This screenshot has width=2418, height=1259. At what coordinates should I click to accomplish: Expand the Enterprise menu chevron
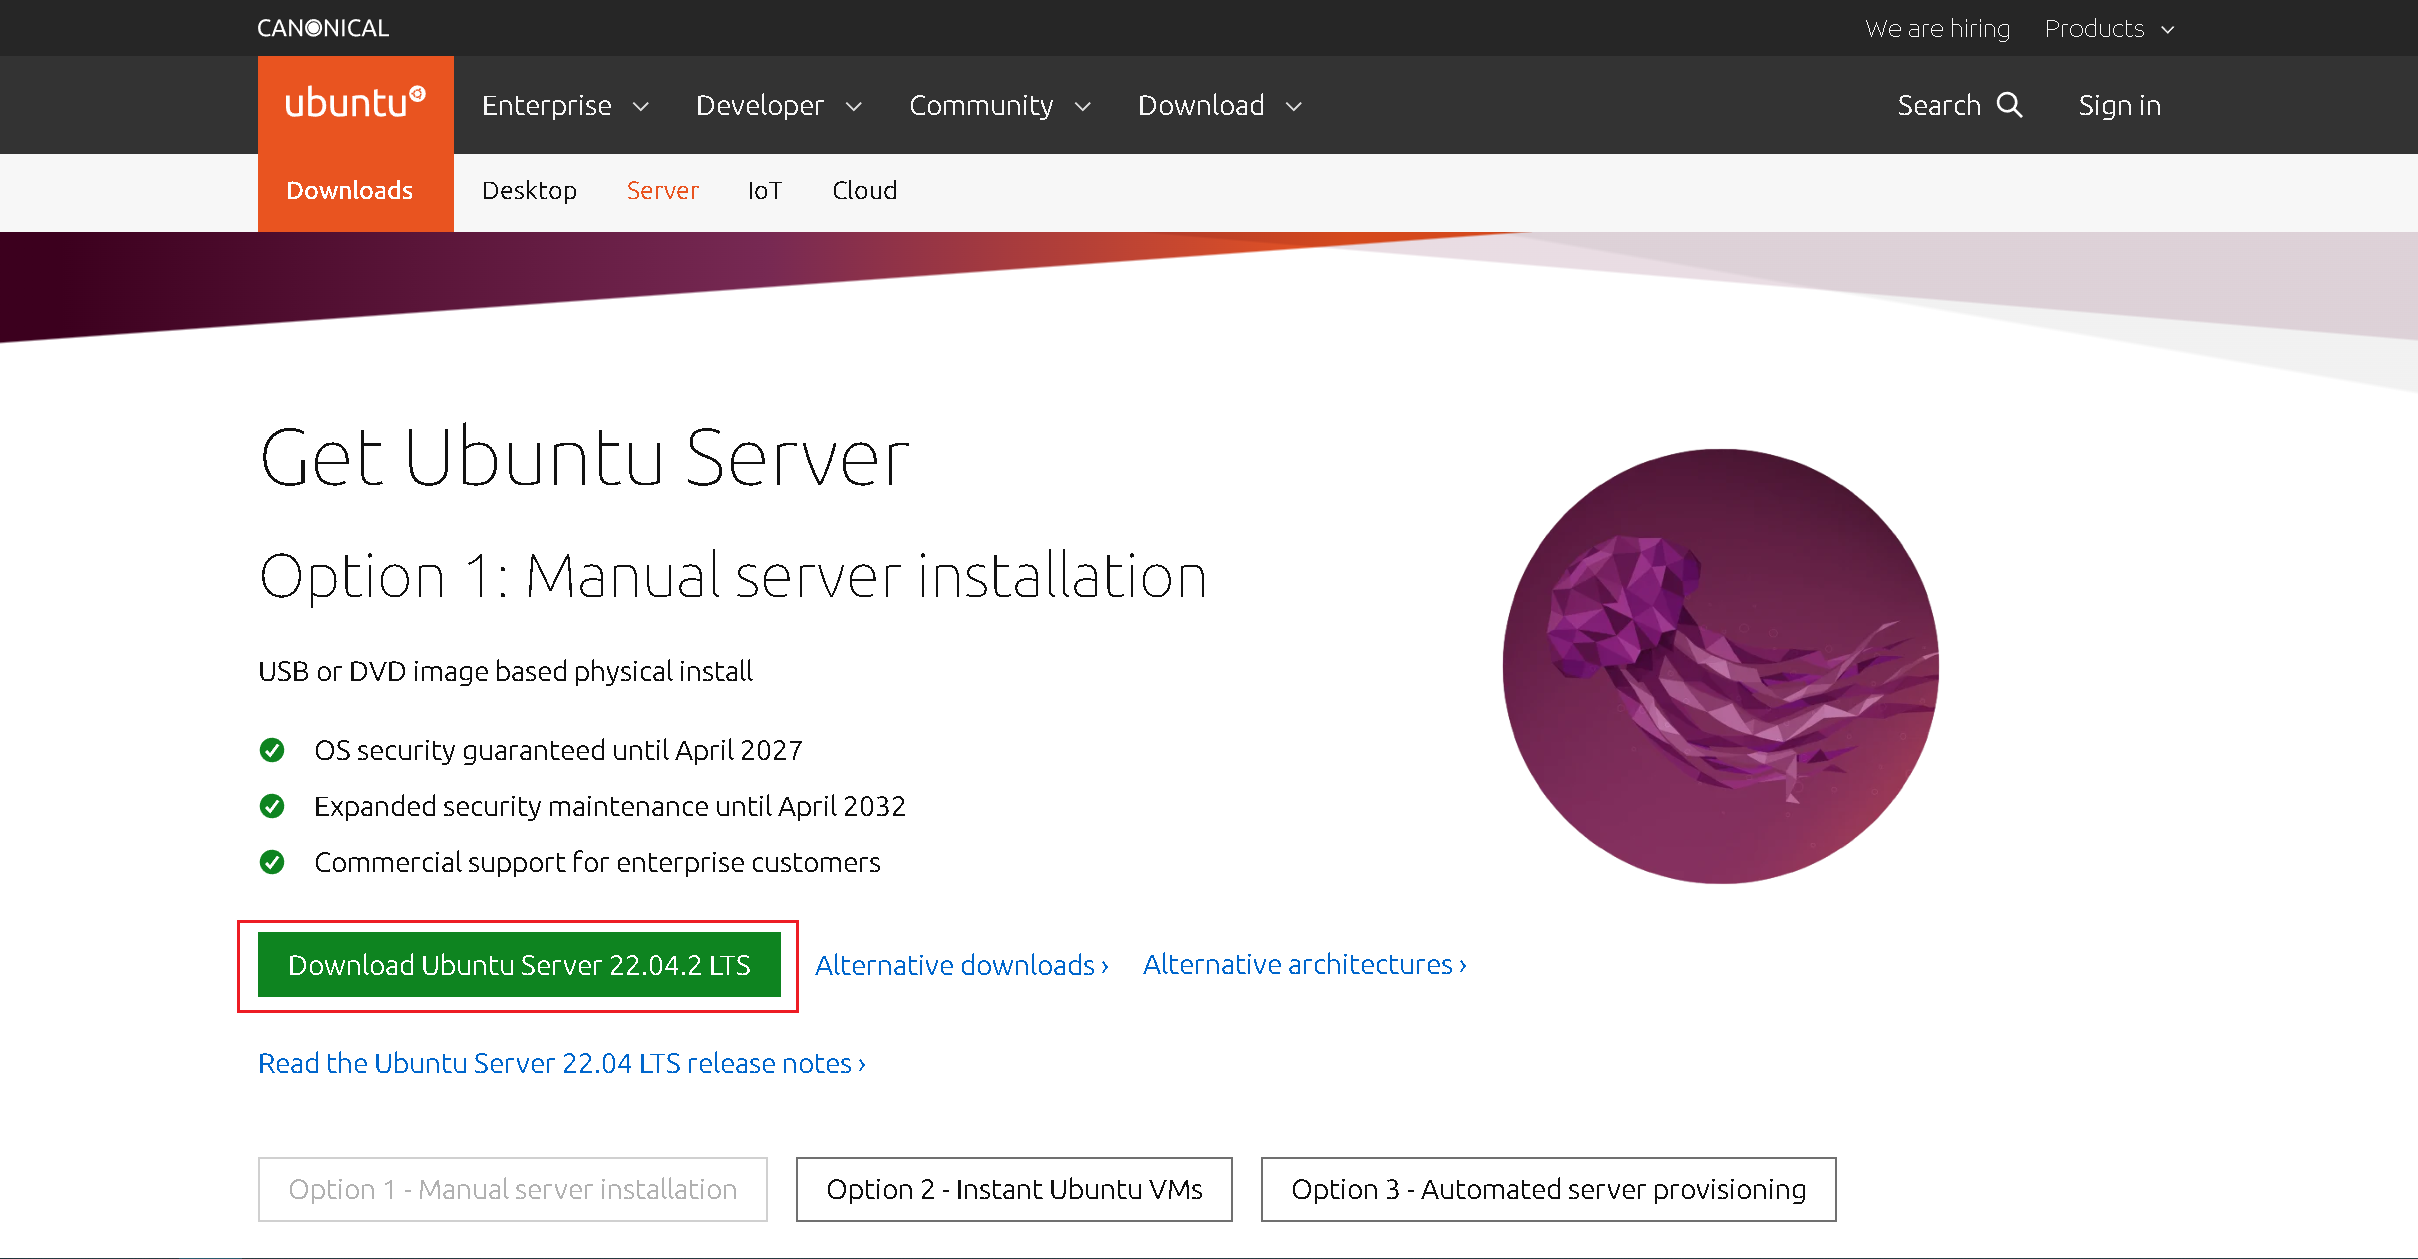click(641, 106)
